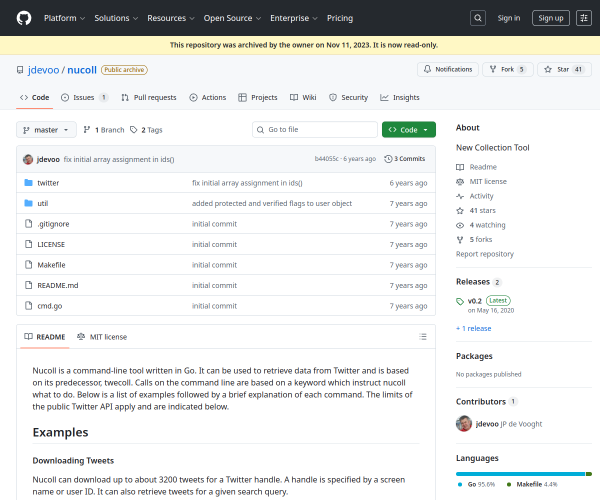
Task: Open the appearance settings icon beside Sign up
Action: tap(584, 18)
